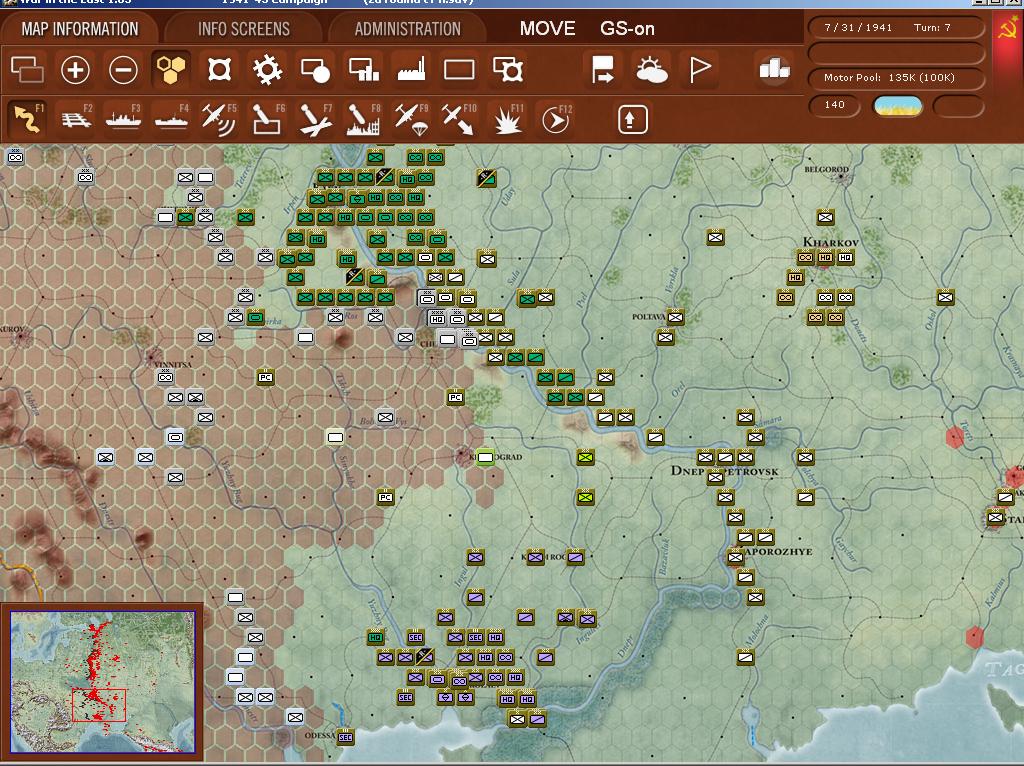
Task: Click the Zaporozhye city label
Action: pyautogui.click(x=778, y=551)
